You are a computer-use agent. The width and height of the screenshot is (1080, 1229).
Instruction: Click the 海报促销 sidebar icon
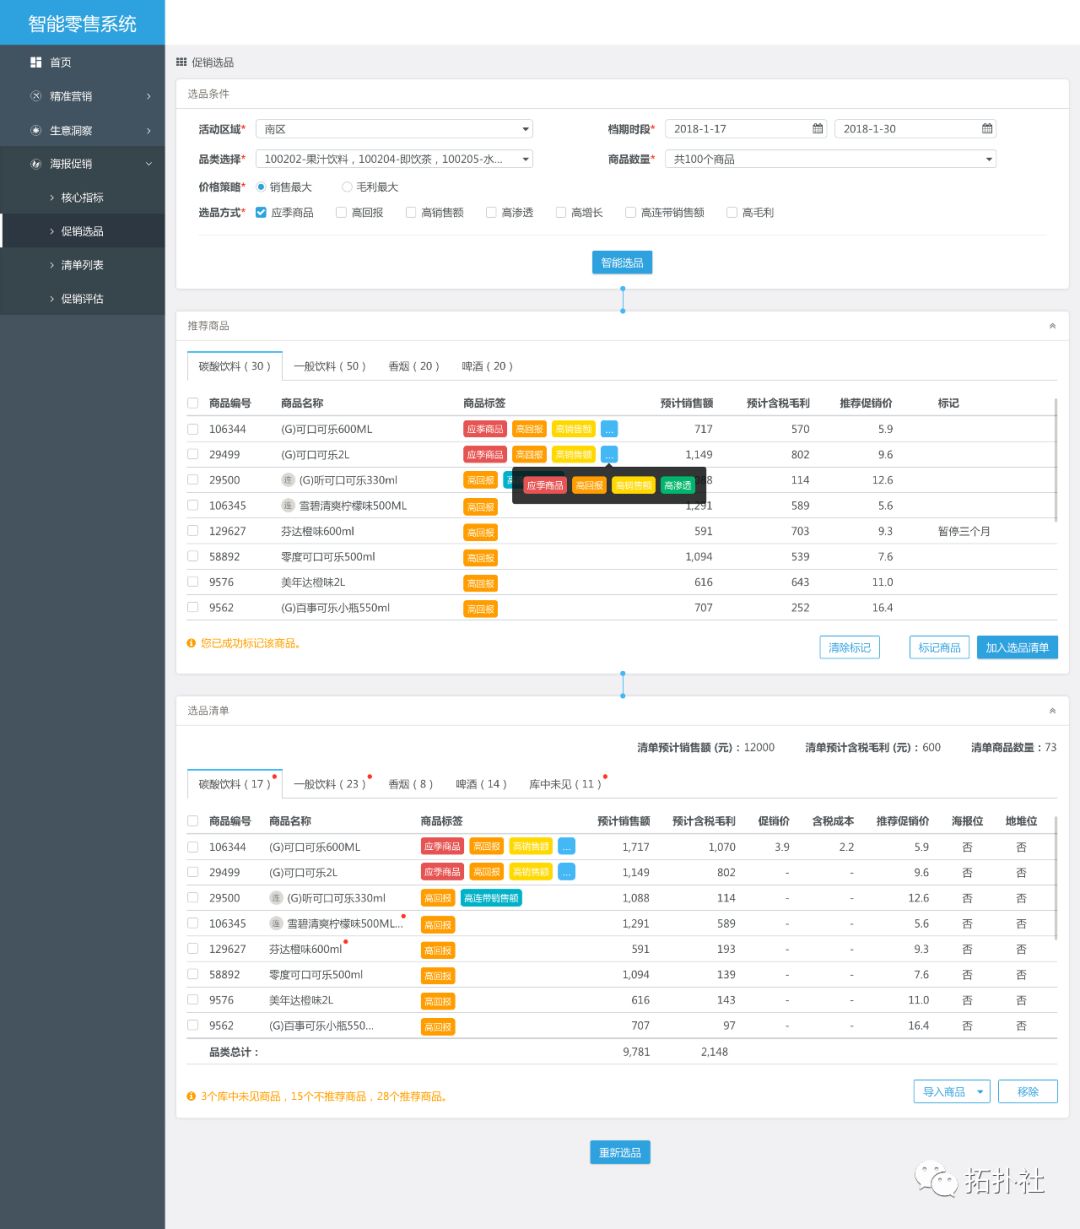pyautogui.click(x=36, y=164)
